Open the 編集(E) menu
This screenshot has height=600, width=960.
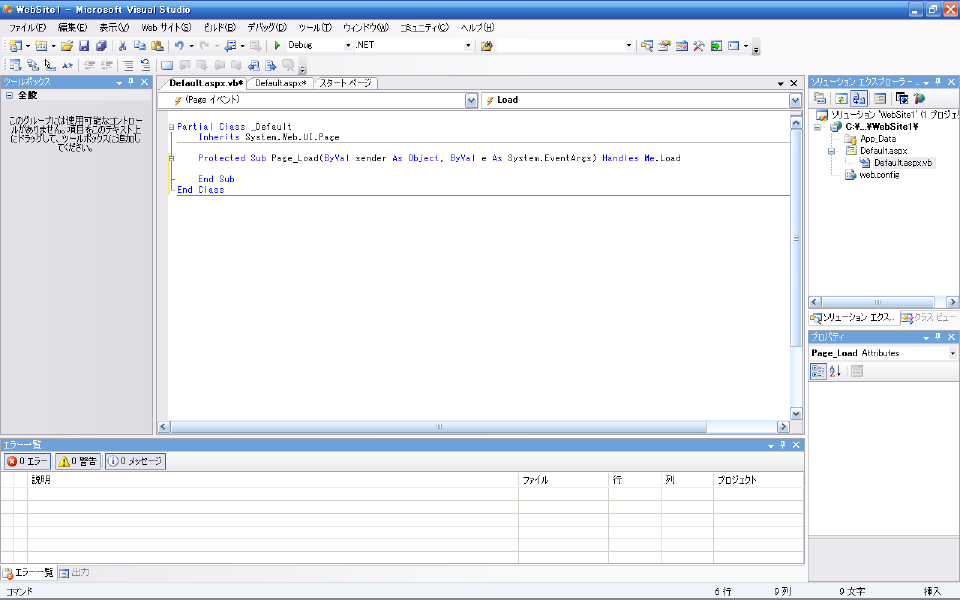72,28
